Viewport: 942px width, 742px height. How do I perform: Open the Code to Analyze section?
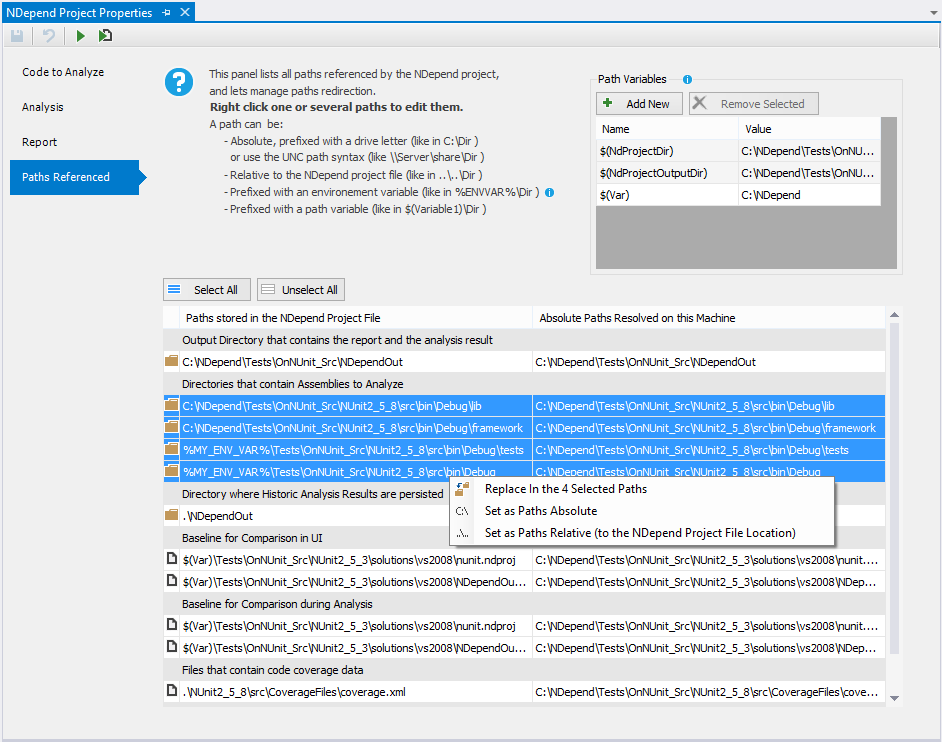click(x=63, y=72)
